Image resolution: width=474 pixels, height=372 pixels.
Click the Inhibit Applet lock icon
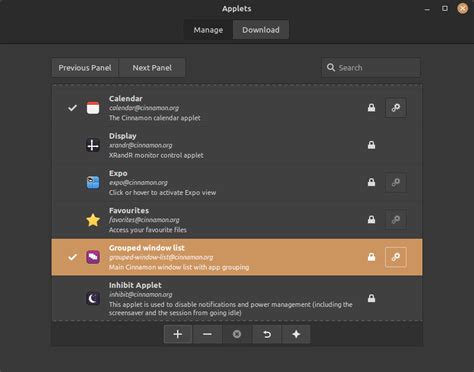(371, 298)
